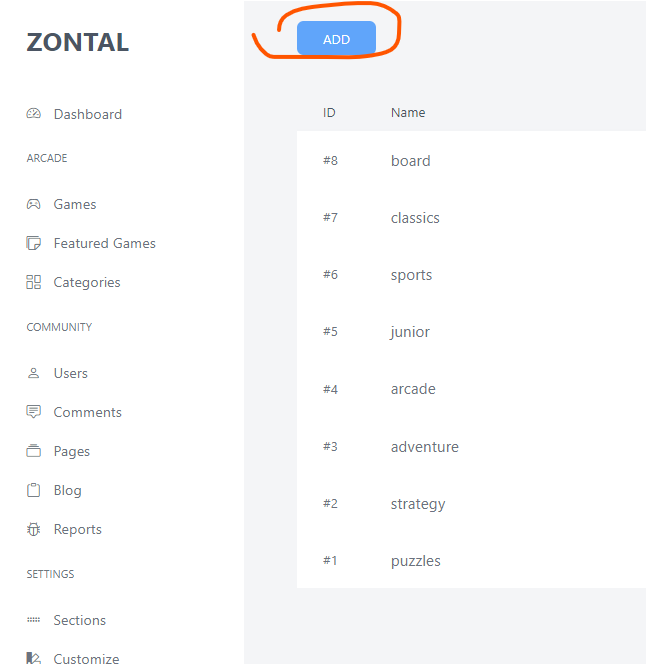646x664 pixels.
Task: Go to Featured Games page
Action: [104, 243]
